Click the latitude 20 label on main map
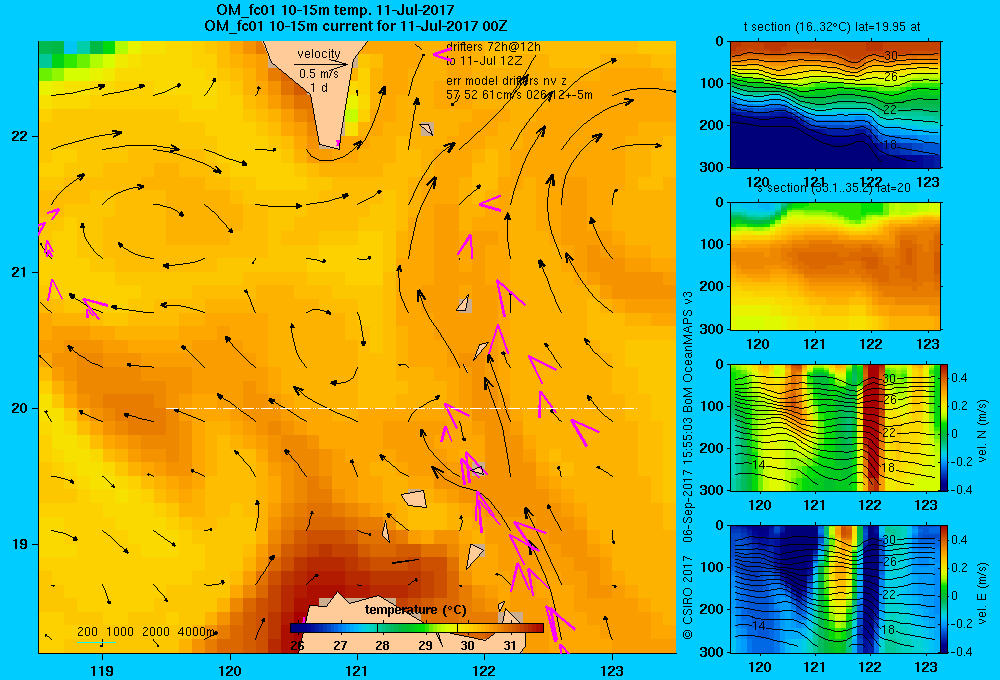The image size is (1000, 680). (20, 408)
